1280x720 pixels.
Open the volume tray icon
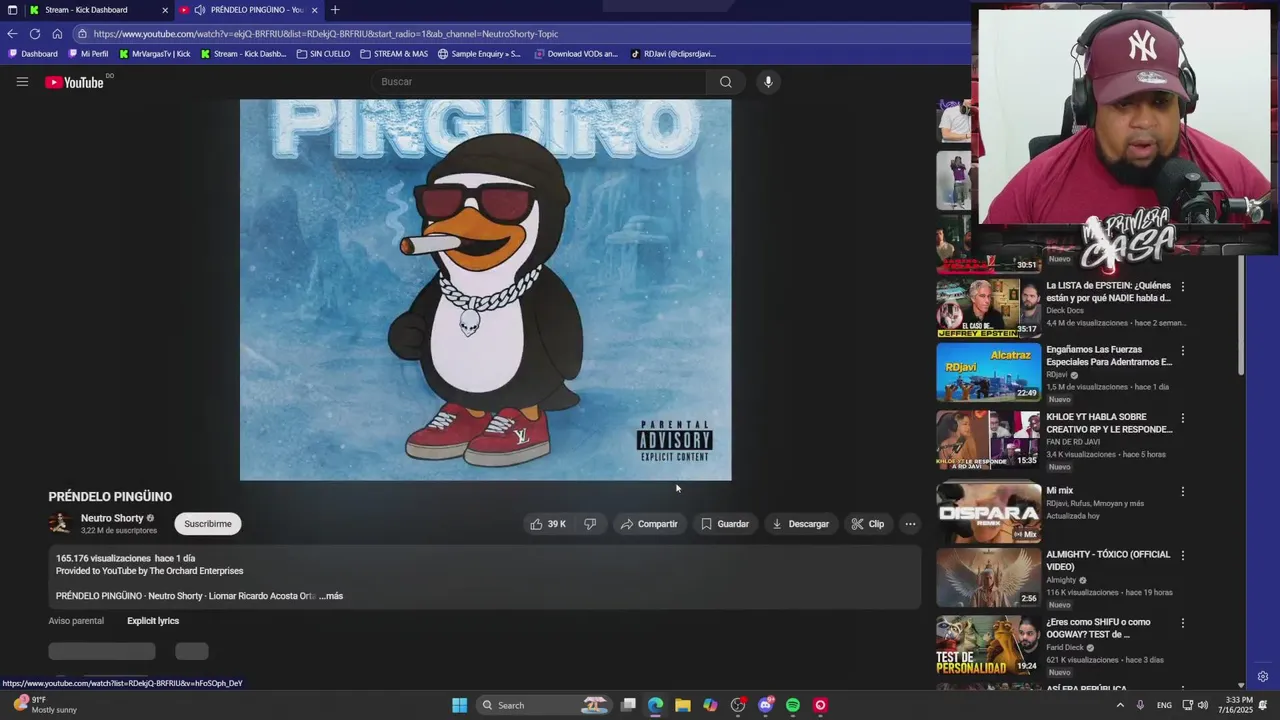1202,705
